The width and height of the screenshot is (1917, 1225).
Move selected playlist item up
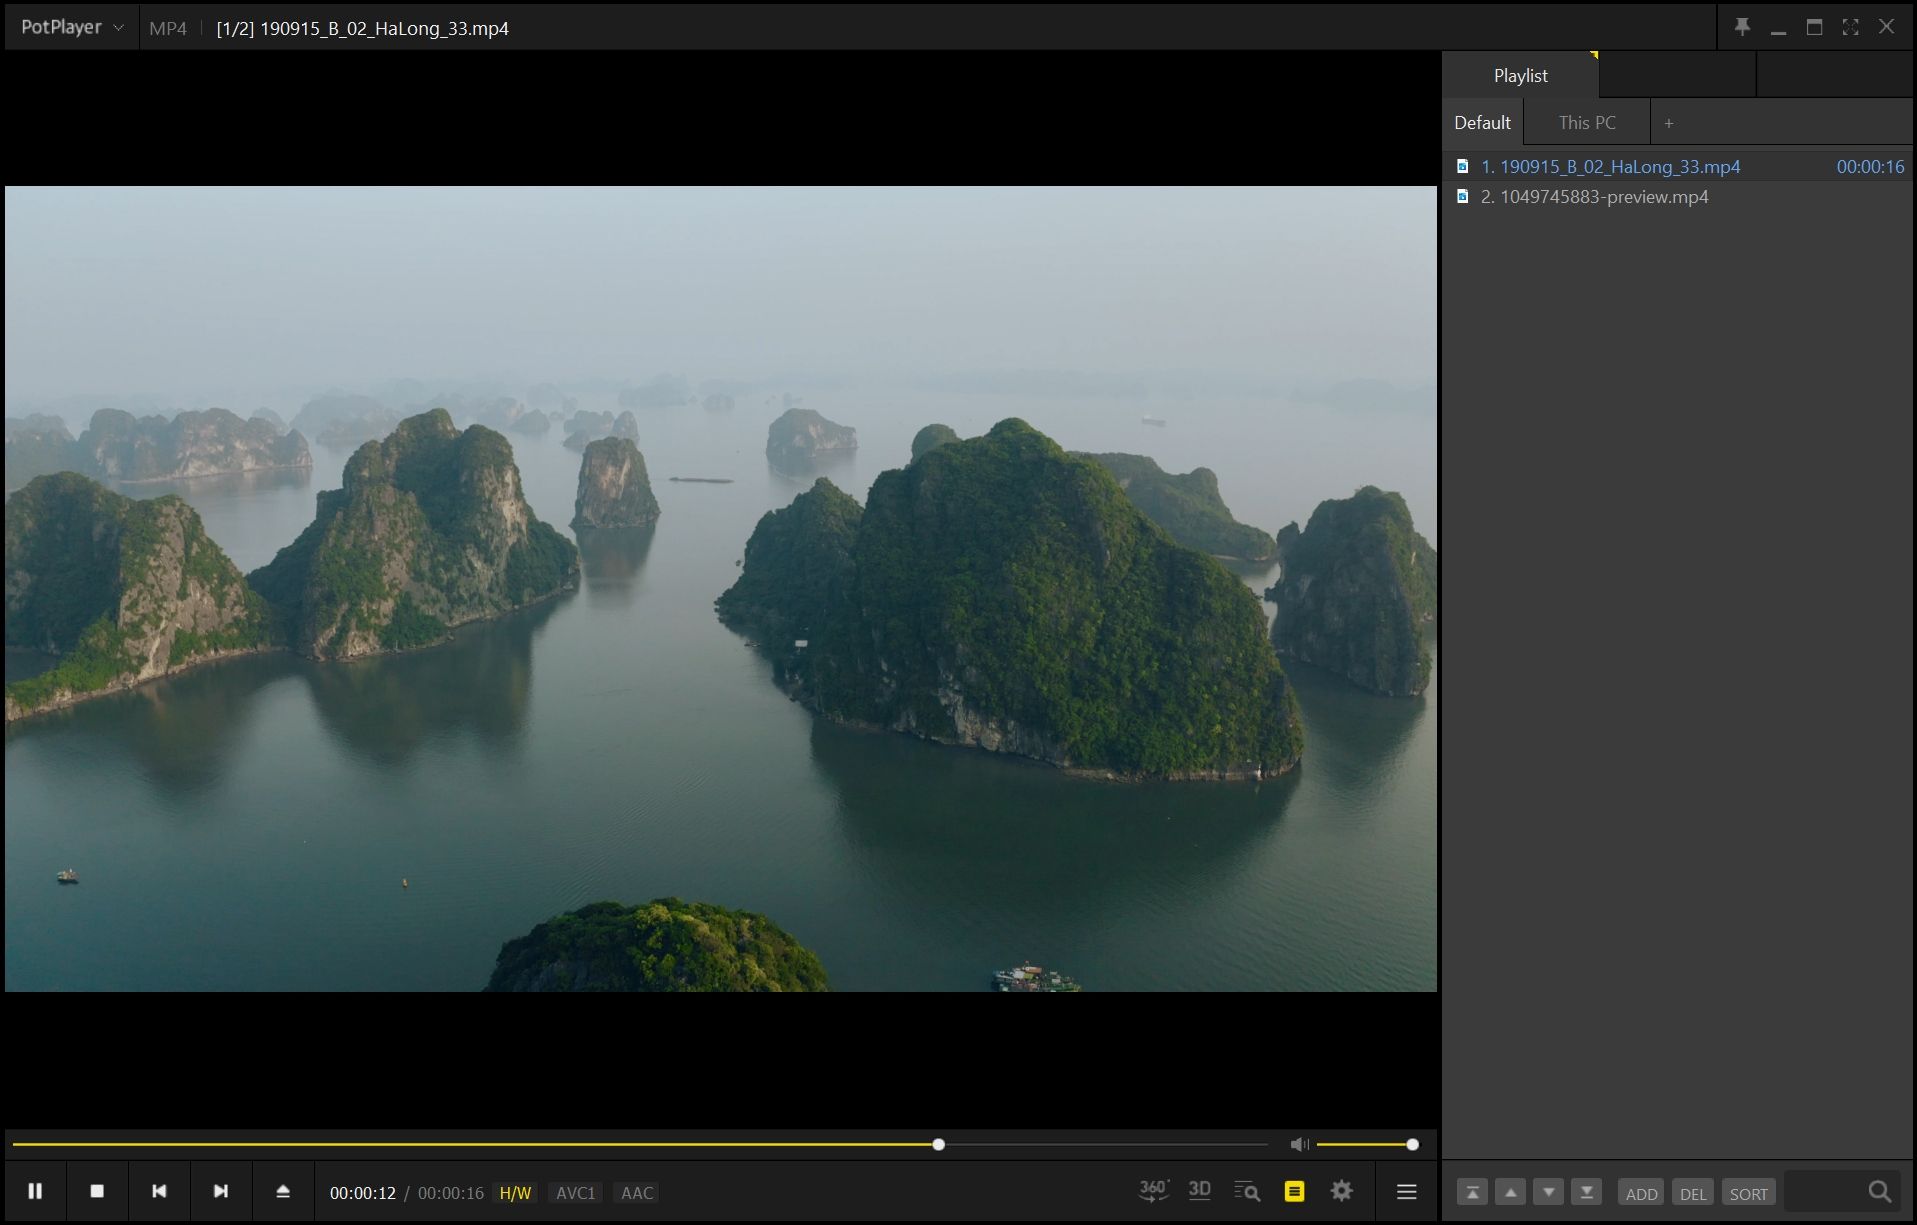point(1511,1192)
